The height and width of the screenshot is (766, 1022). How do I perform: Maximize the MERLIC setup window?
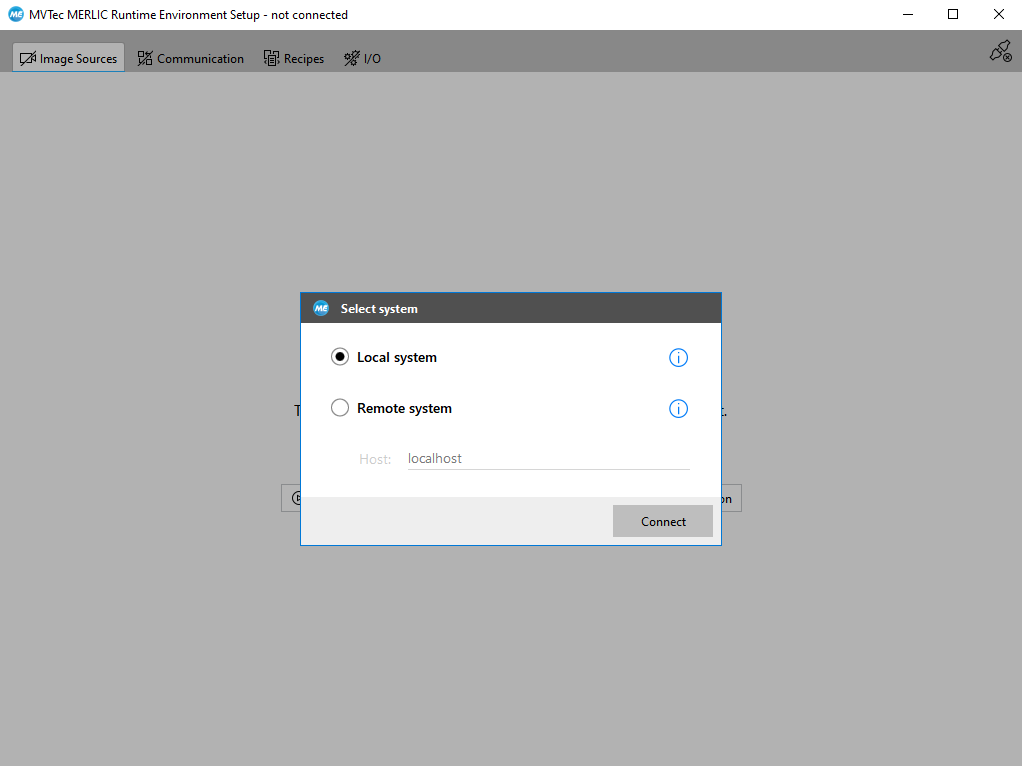click(953, 15)
